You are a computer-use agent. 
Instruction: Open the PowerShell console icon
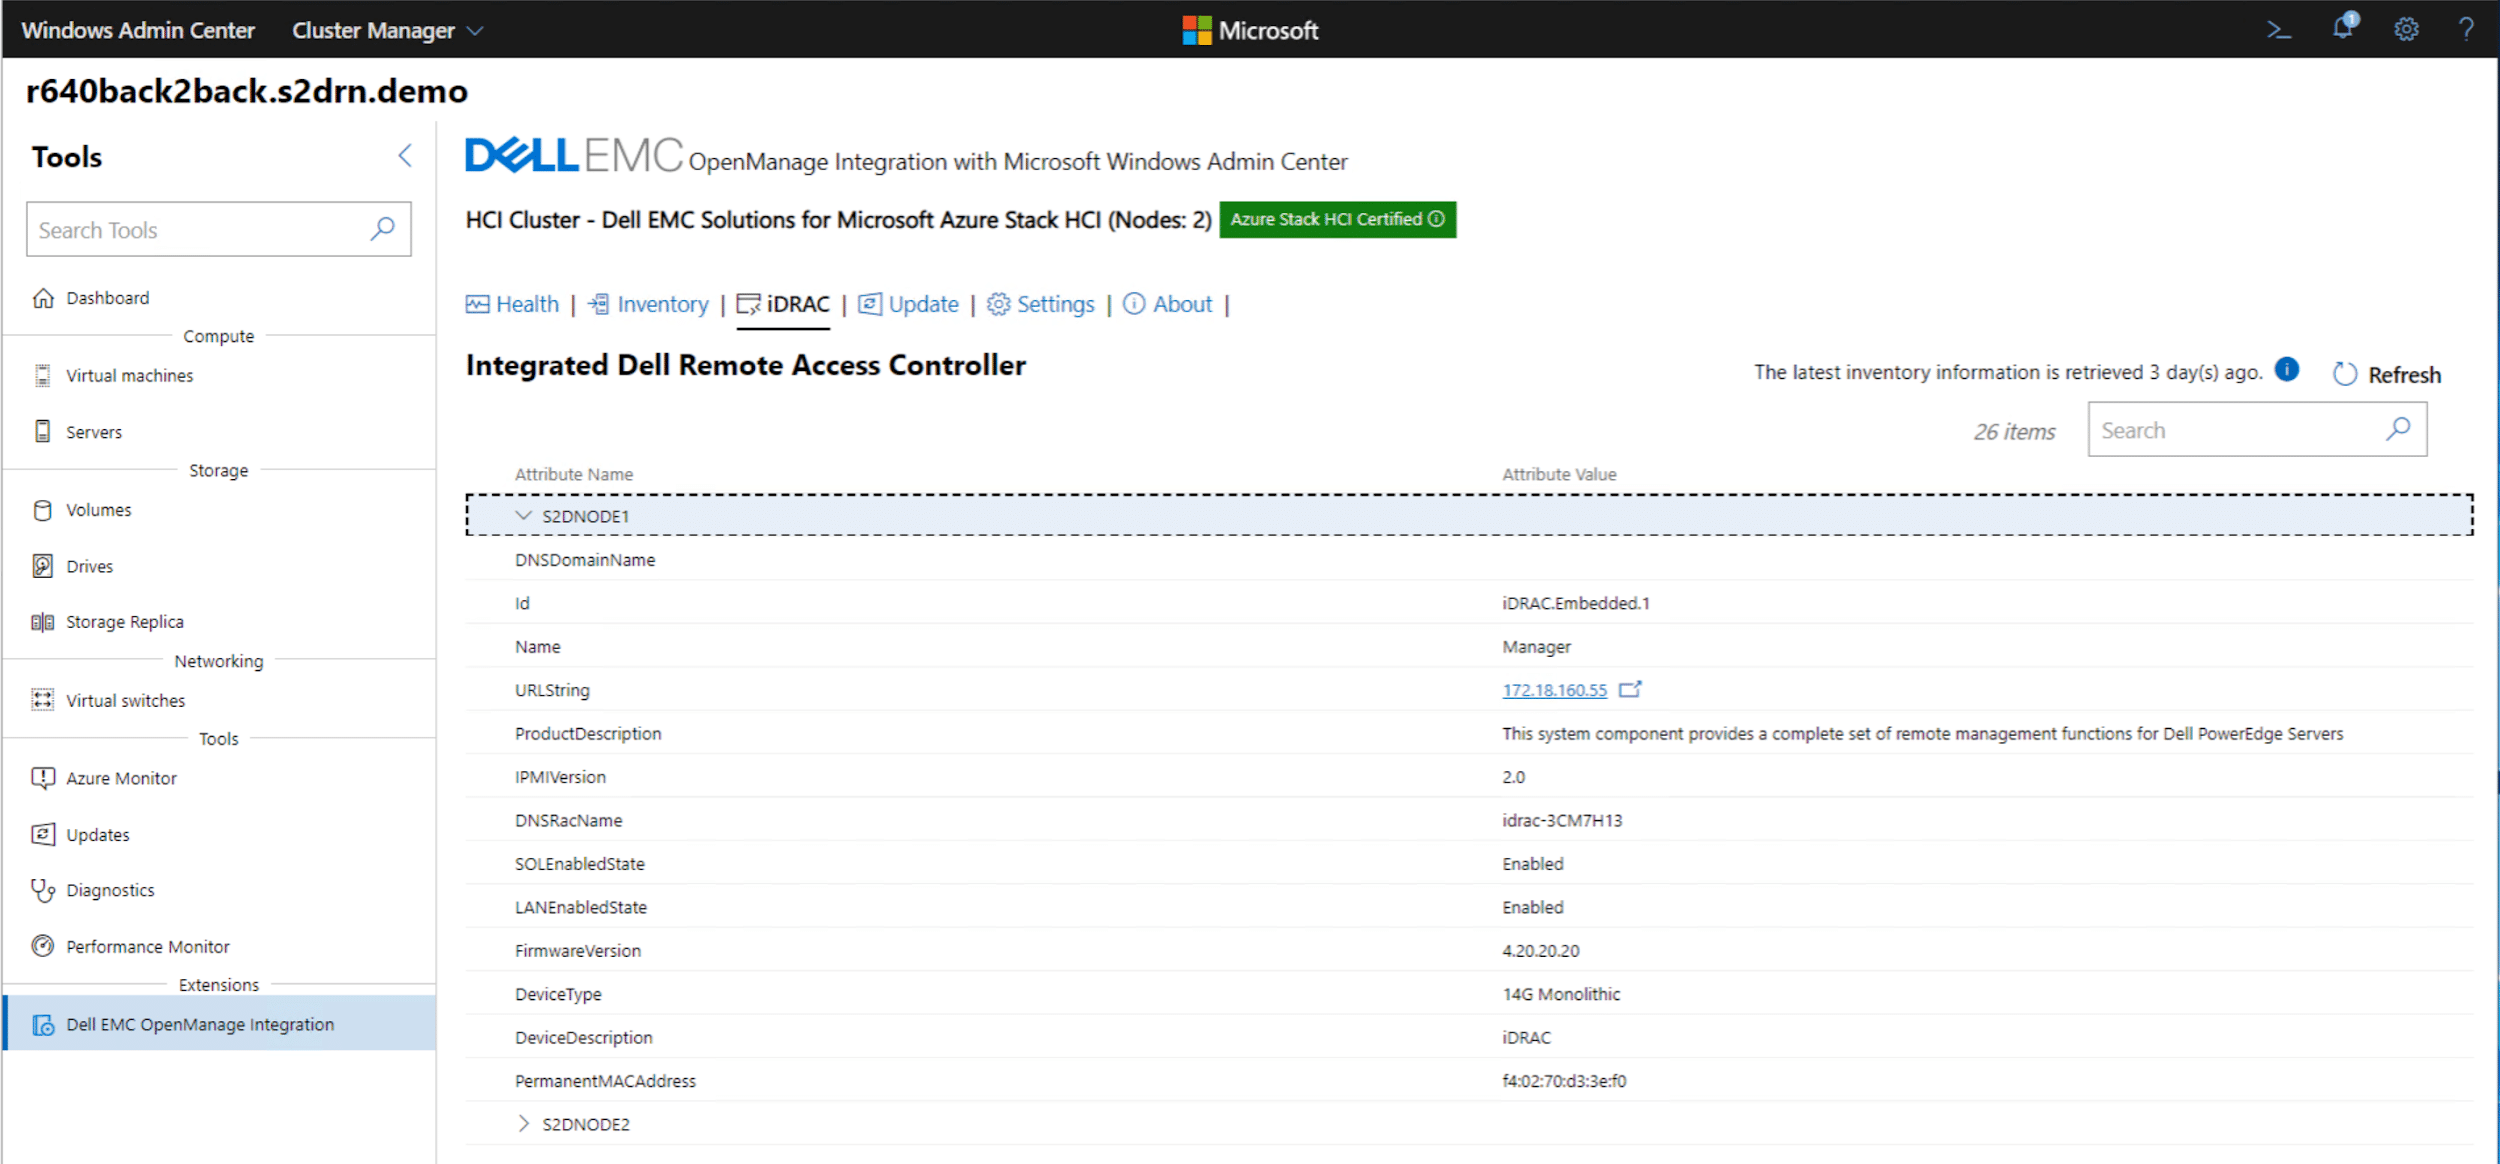pyautogui.click(x=2279, y=30)
